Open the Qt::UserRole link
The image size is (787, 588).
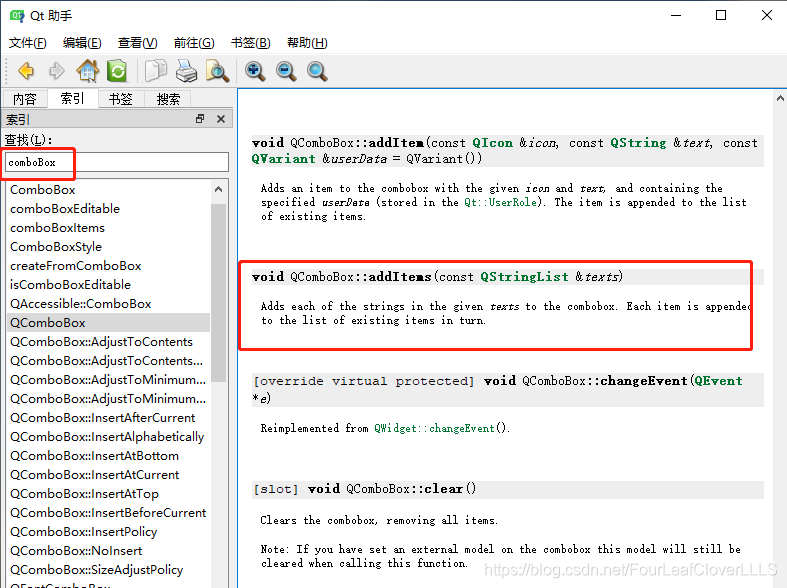500,202
